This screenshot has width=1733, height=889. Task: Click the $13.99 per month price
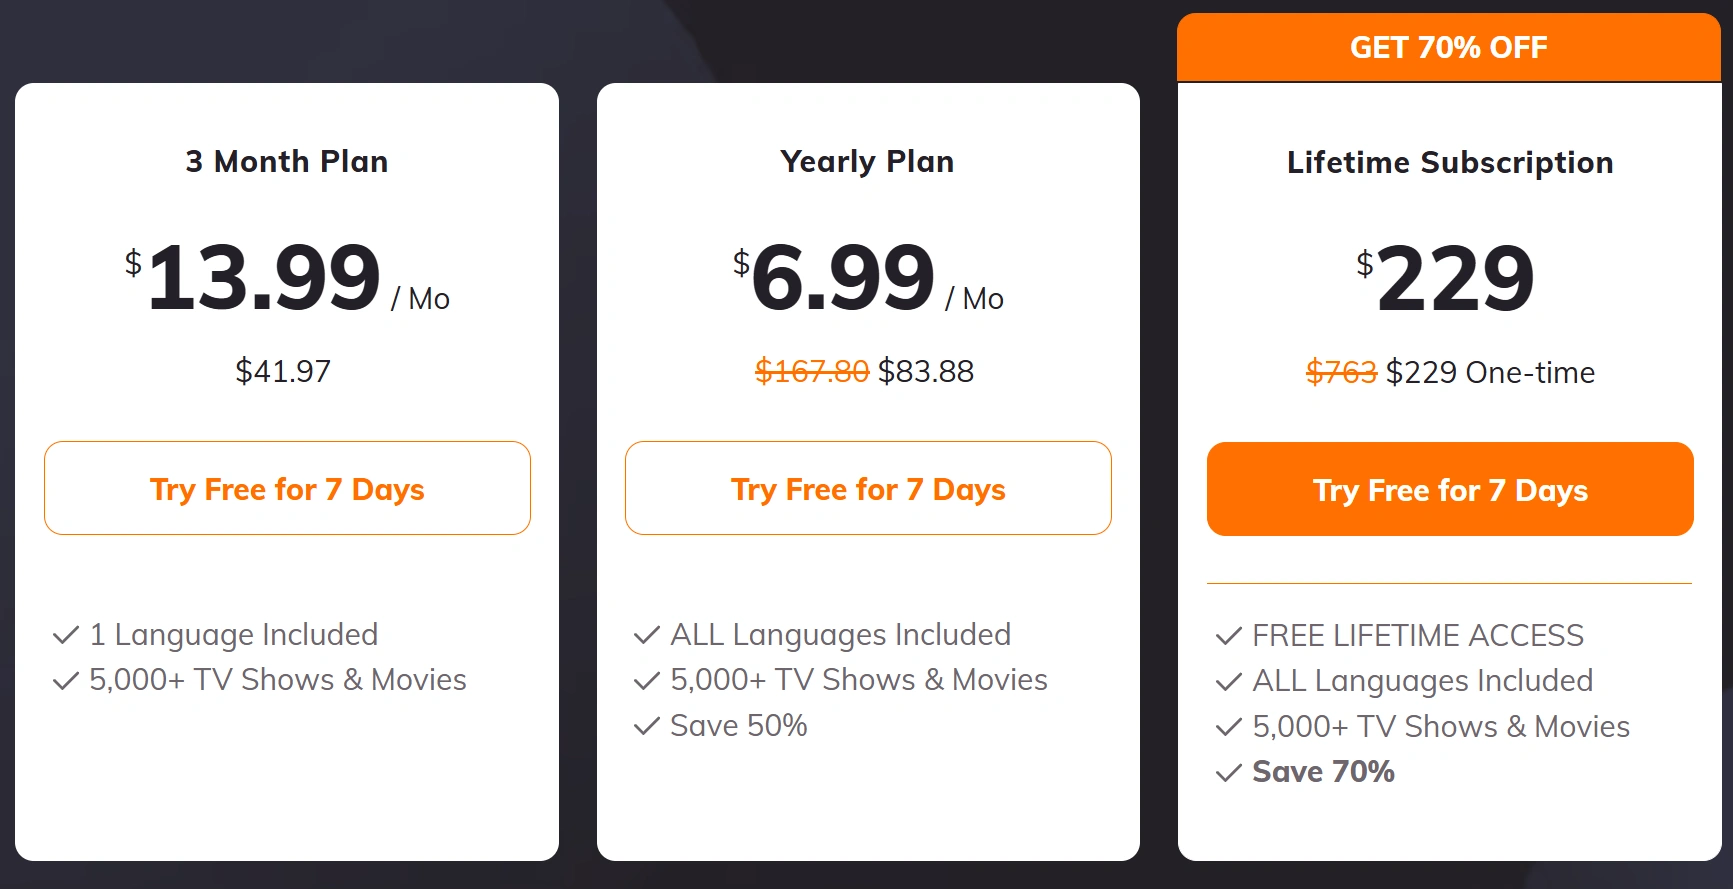pyautogui.click(x=264, y=277)
